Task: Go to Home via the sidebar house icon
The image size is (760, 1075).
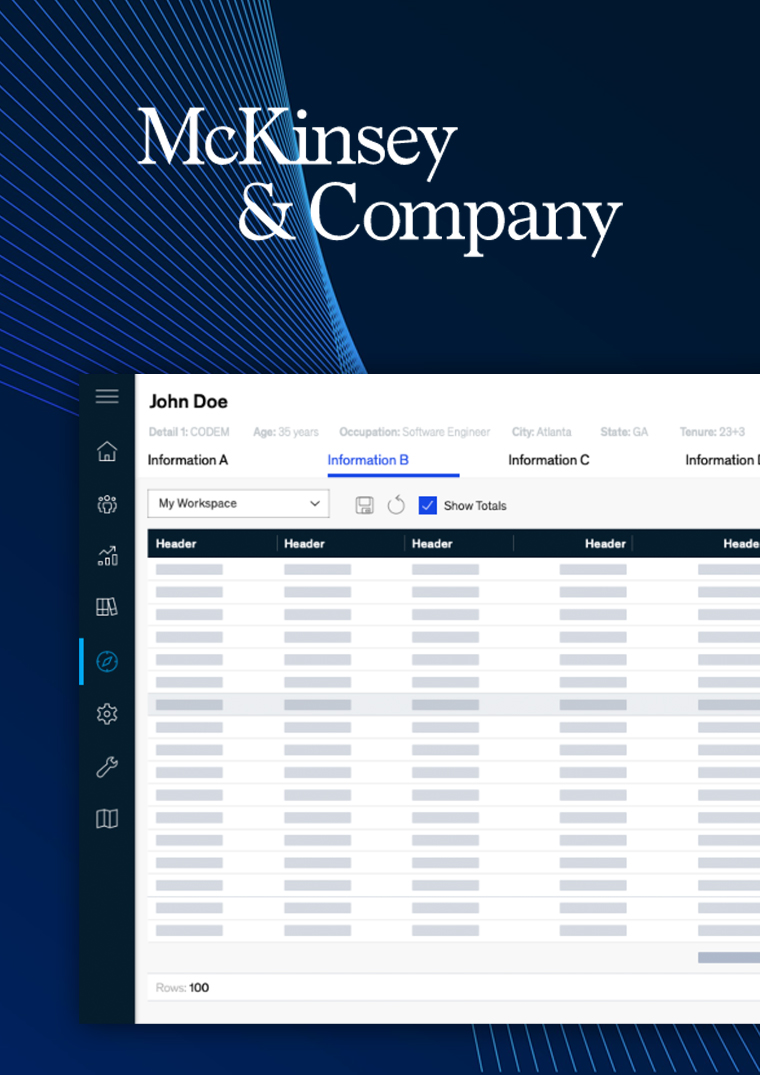Action: pyautogui.click(x=107, y=451)
